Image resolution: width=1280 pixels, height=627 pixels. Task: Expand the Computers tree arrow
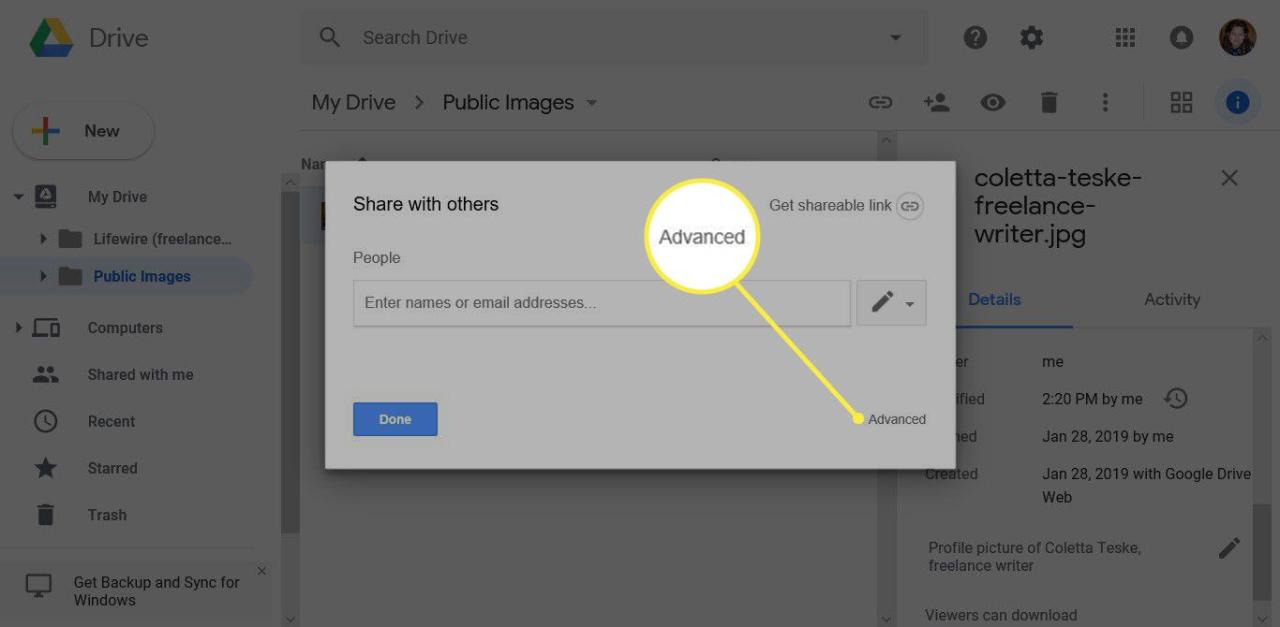point(18,327)
